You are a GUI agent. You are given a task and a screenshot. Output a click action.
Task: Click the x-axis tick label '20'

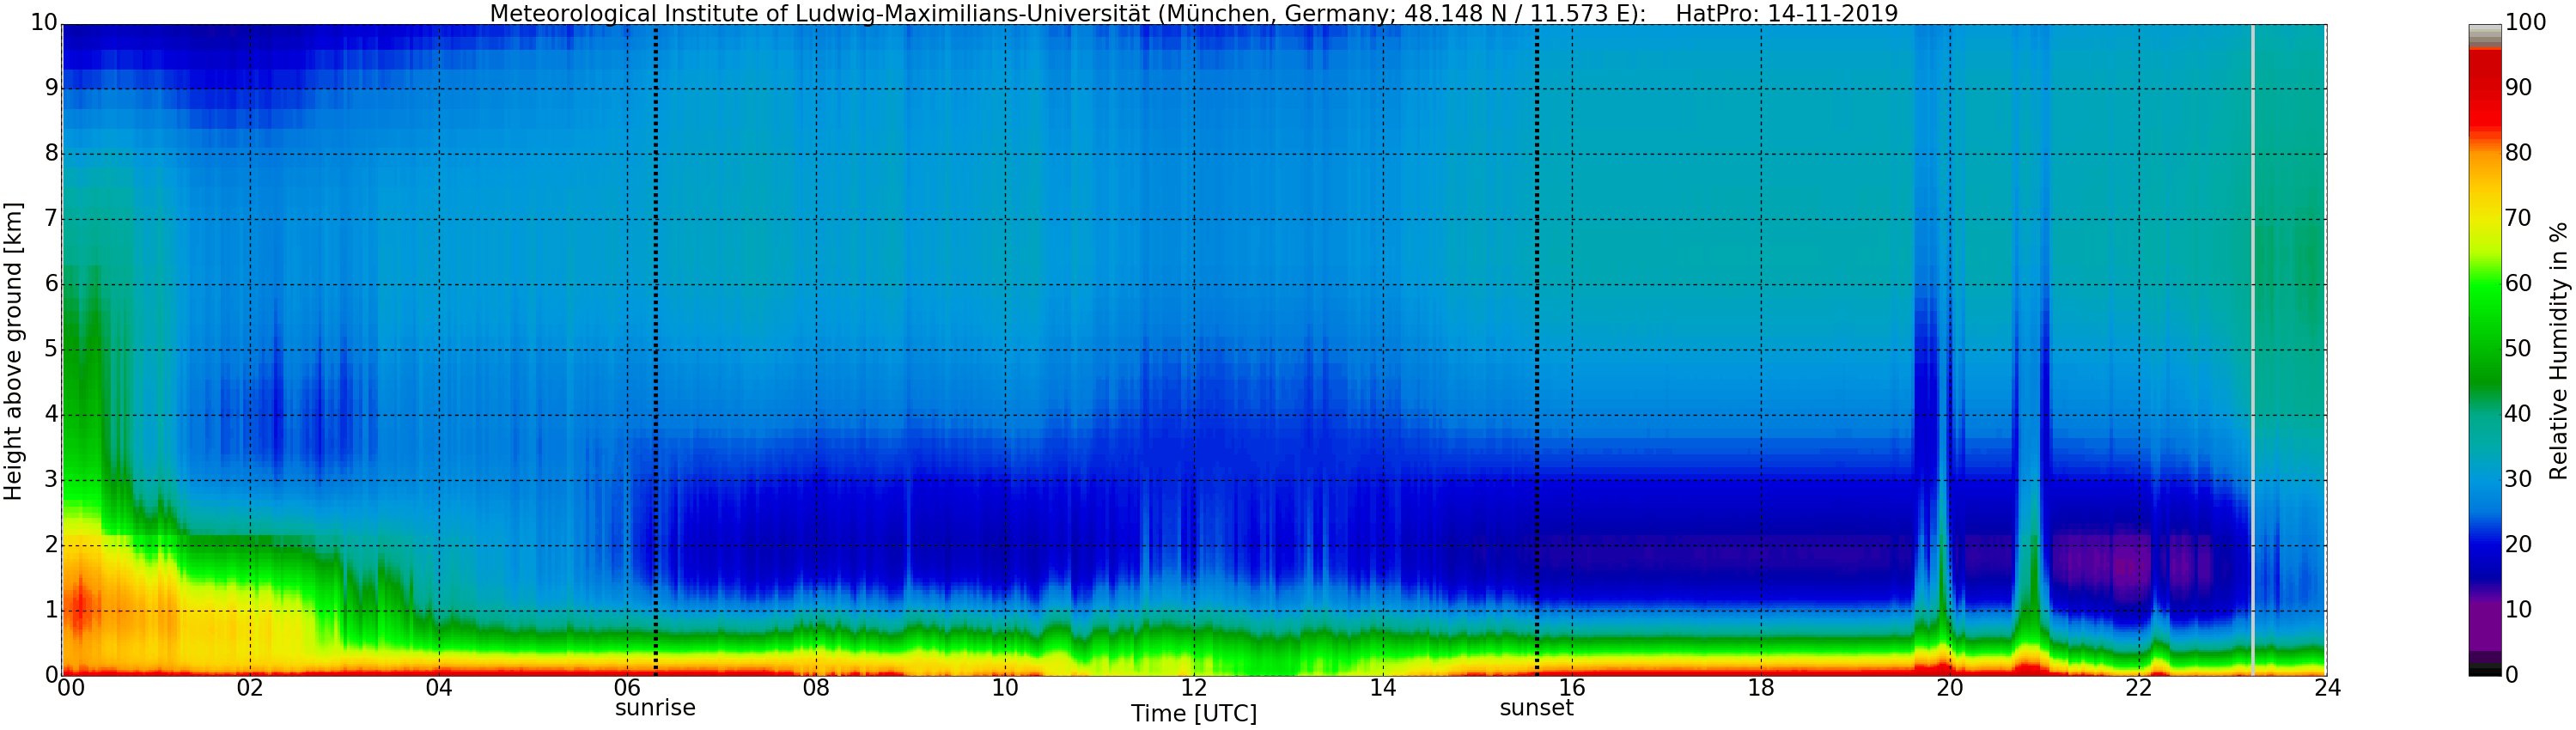pos(1950,688)
